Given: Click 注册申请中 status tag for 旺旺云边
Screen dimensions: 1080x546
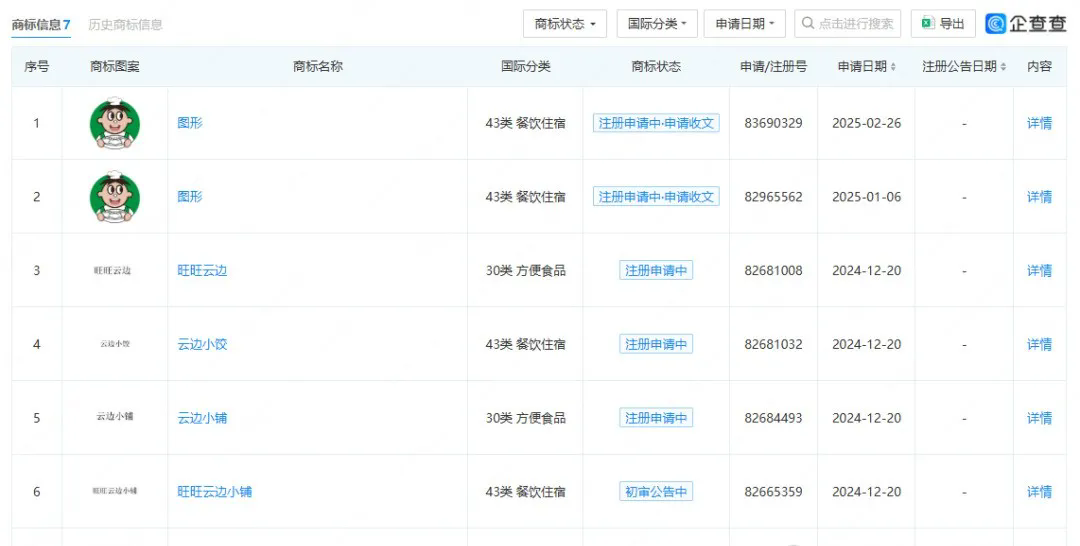Looking at the screenshot, I should coord(656,271).
